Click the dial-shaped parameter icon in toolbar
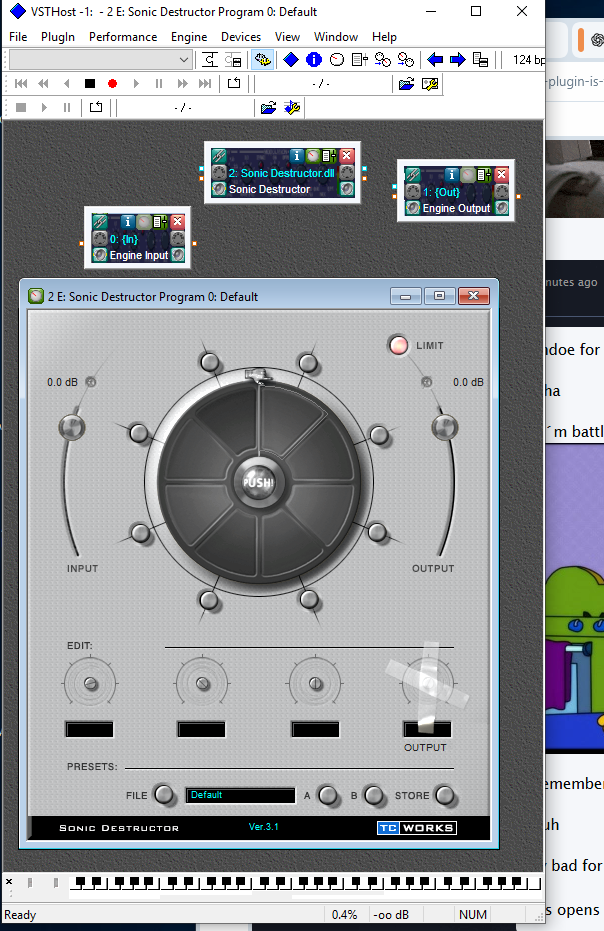 tap(337, 60)
